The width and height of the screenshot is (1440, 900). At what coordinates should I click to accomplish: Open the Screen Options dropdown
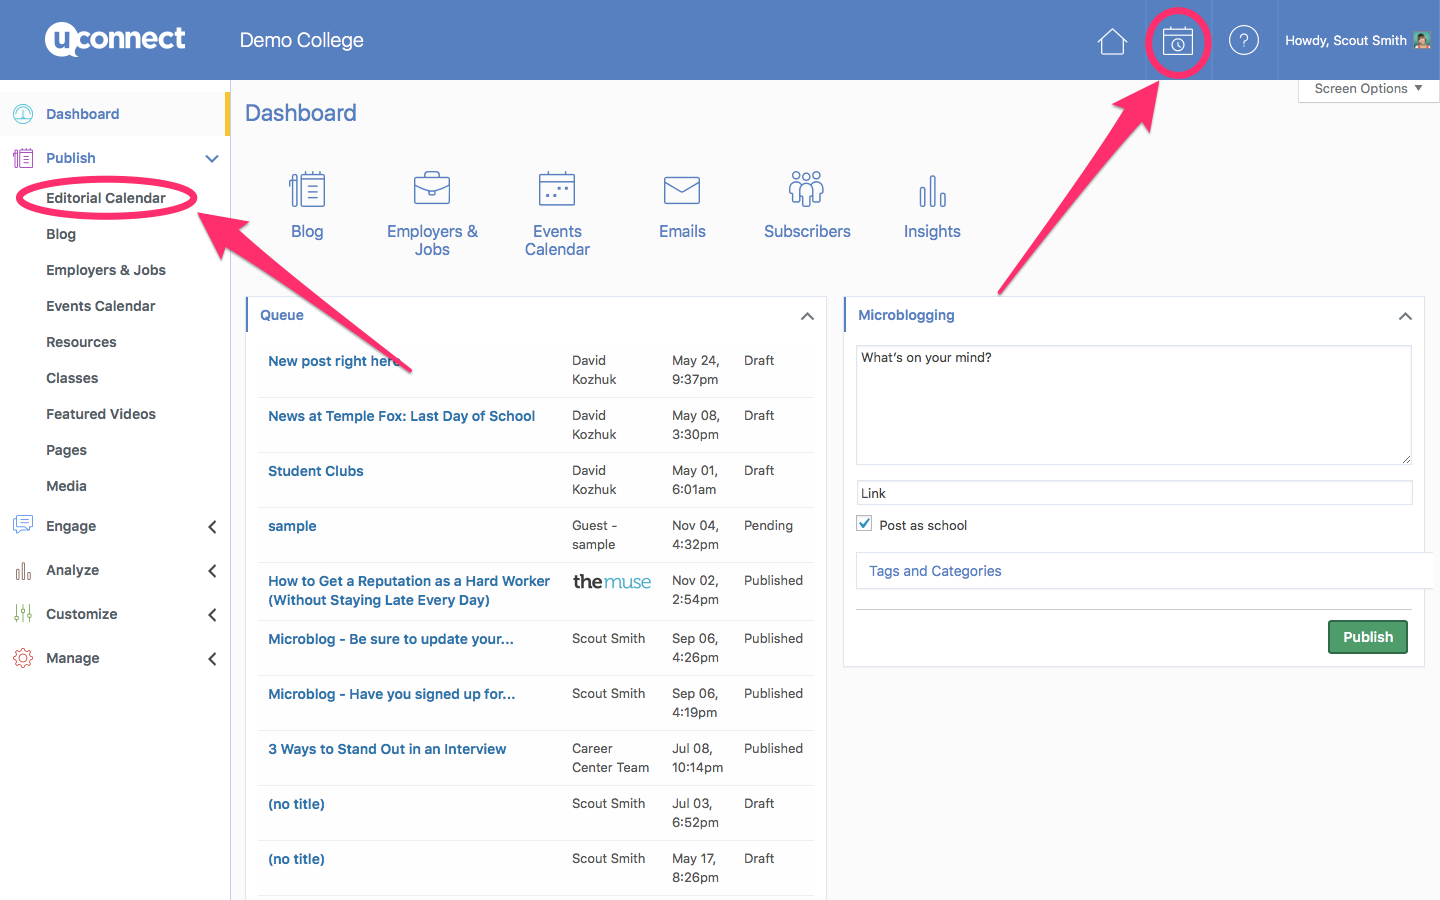pos(1367,89)
